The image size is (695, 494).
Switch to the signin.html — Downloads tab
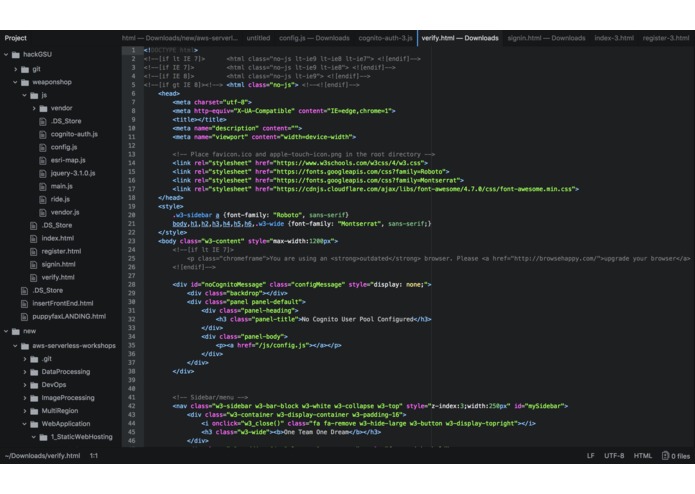[x=546, y=38]
